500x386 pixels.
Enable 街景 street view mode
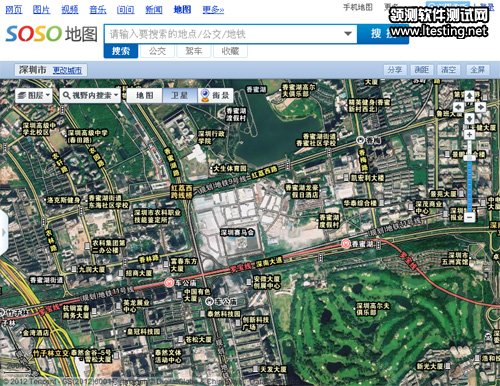click(x=215, y=95)
